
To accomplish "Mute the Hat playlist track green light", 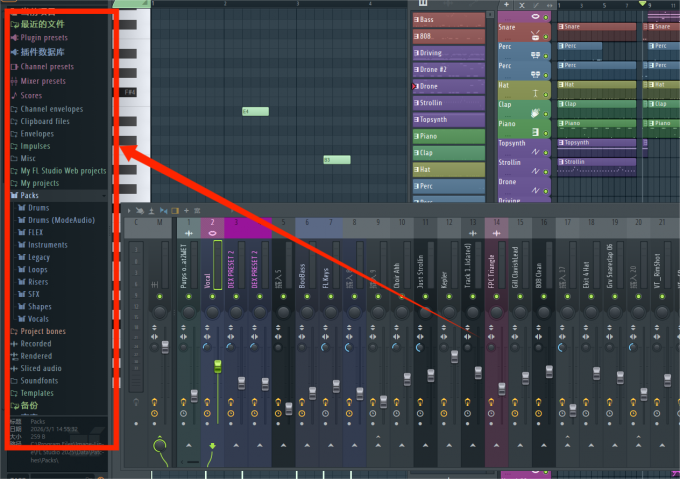I will click(x=546, y=94).
